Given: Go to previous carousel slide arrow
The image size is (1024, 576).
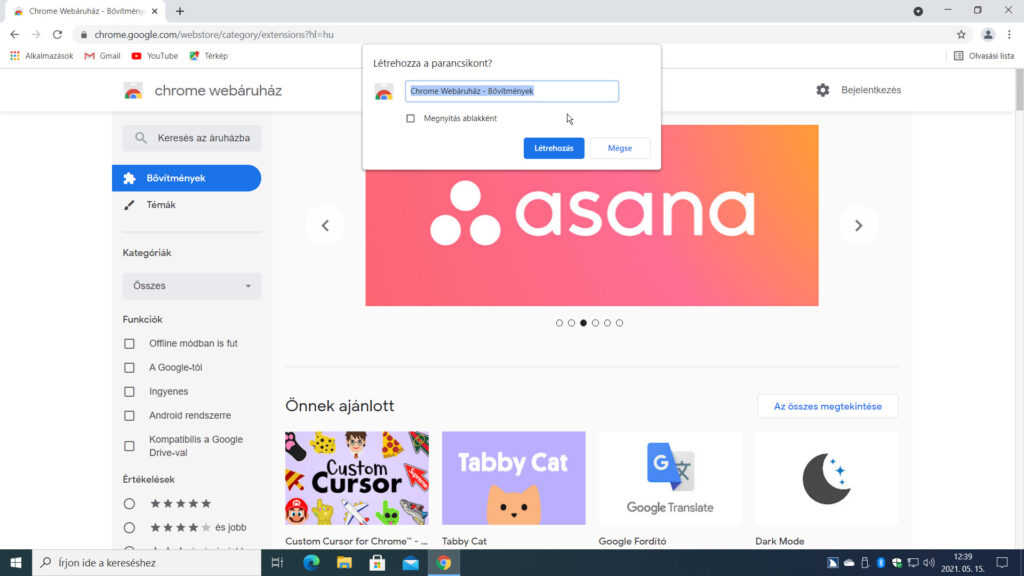Looking at the screenshot, I should click(x=325, y=225).
